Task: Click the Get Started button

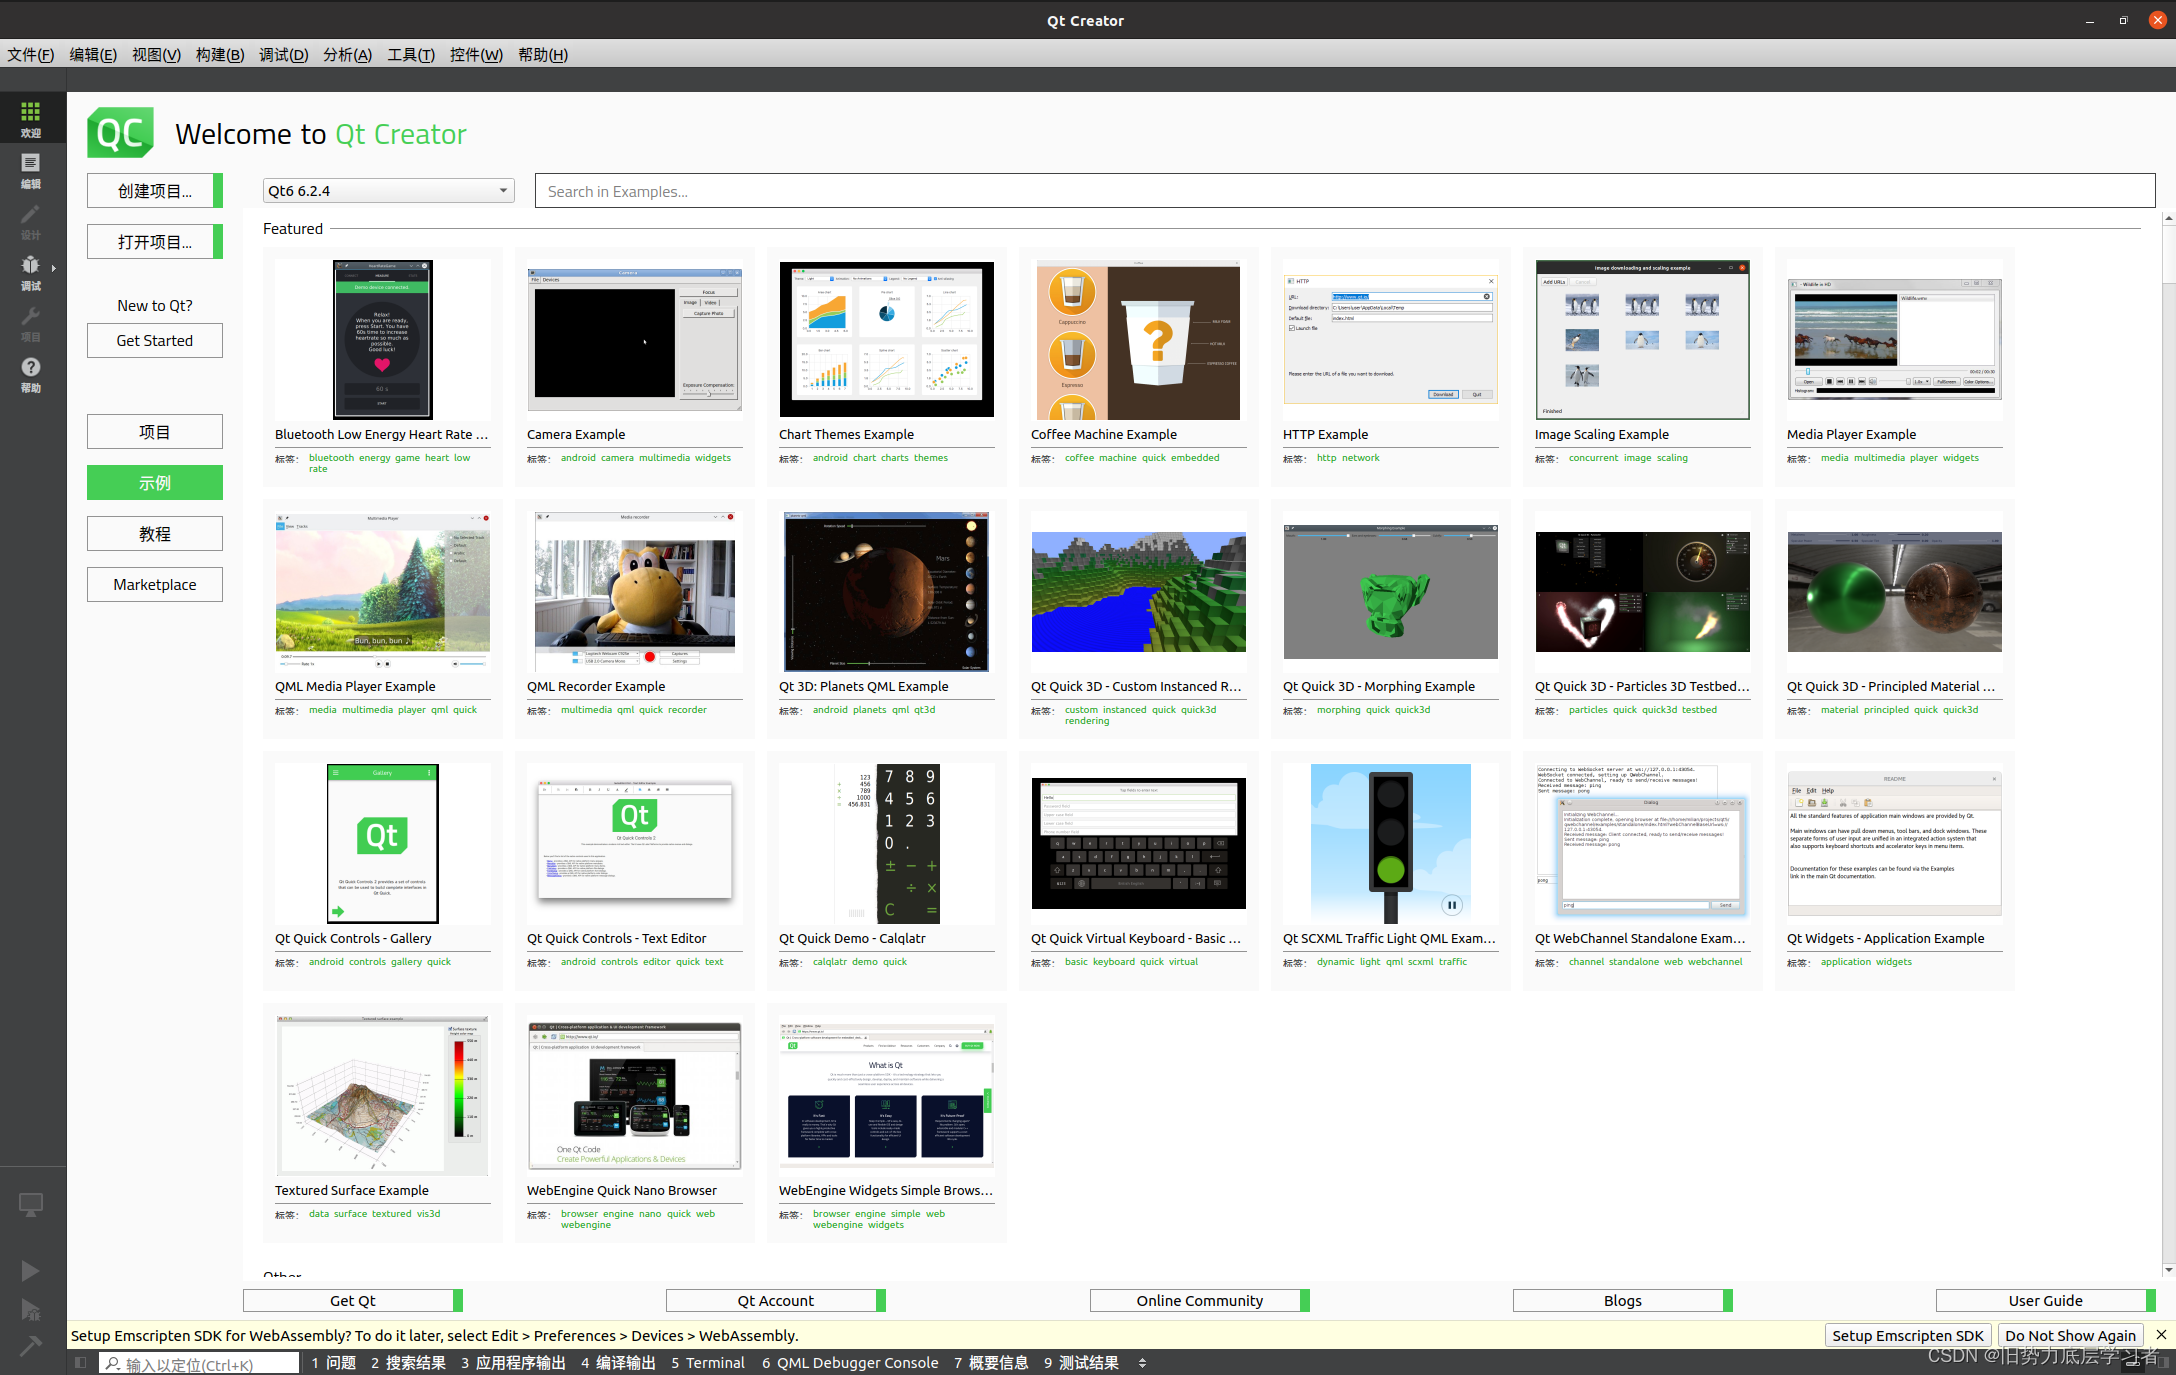Action: point(154,341)
